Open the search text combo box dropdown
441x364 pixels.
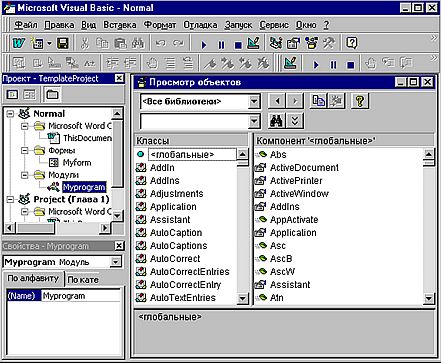[254, 121]
